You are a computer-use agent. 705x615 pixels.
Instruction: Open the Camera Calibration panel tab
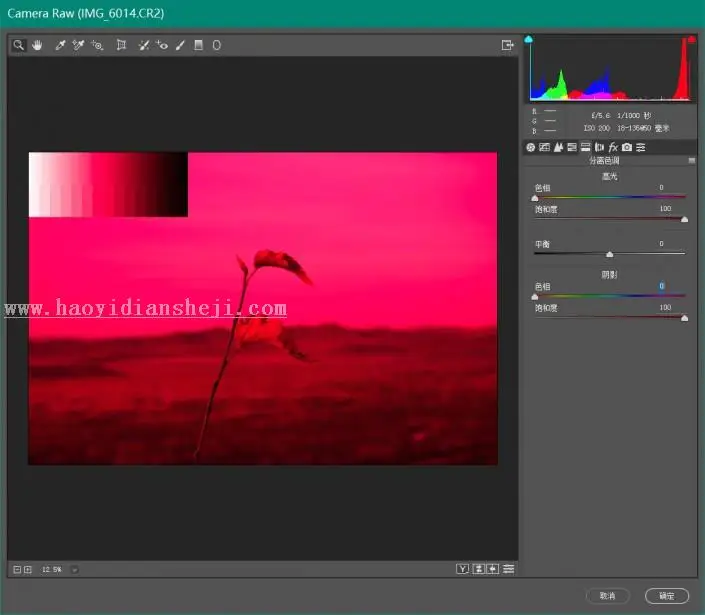pos(627,147)
